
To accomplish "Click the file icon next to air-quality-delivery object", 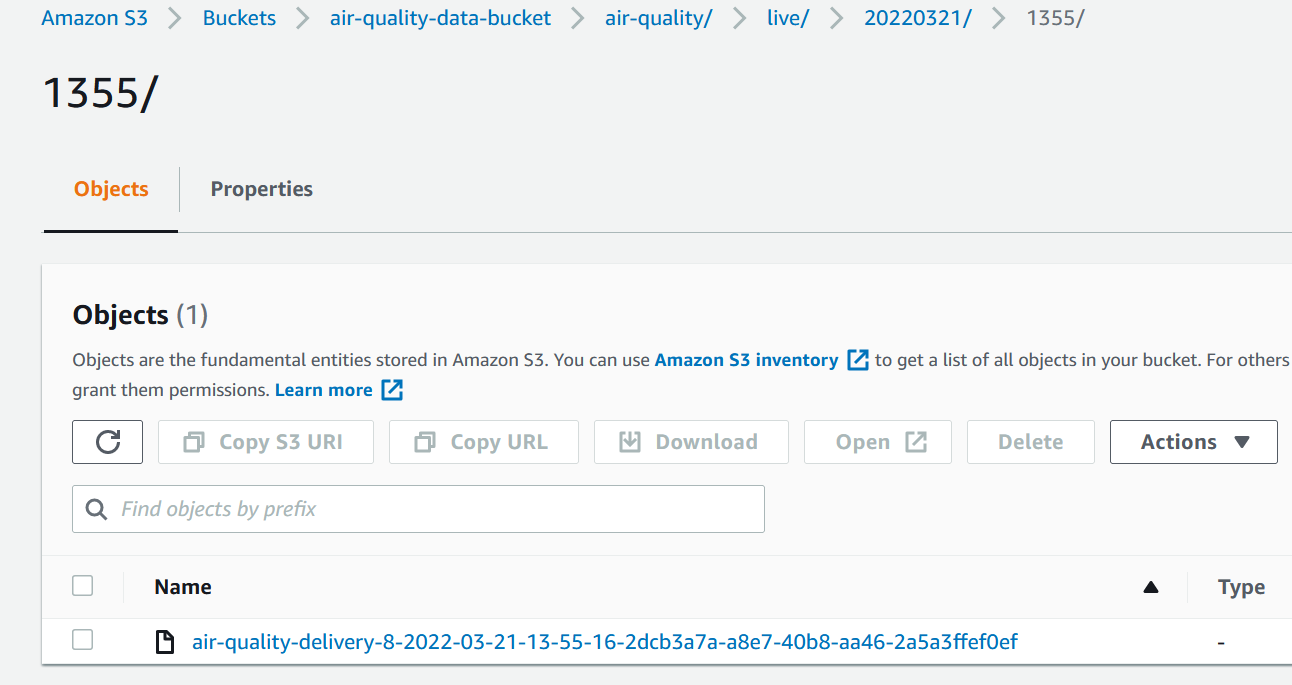I will (x=166, y=642).
